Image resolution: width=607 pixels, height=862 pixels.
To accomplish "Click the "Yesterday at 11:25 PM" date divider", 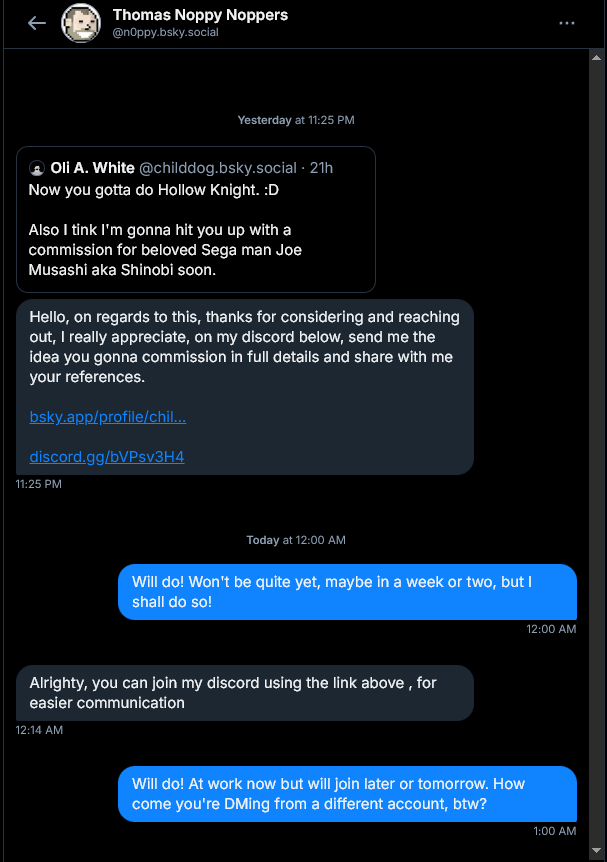I will pyautogui.click(x=296, y=120).
